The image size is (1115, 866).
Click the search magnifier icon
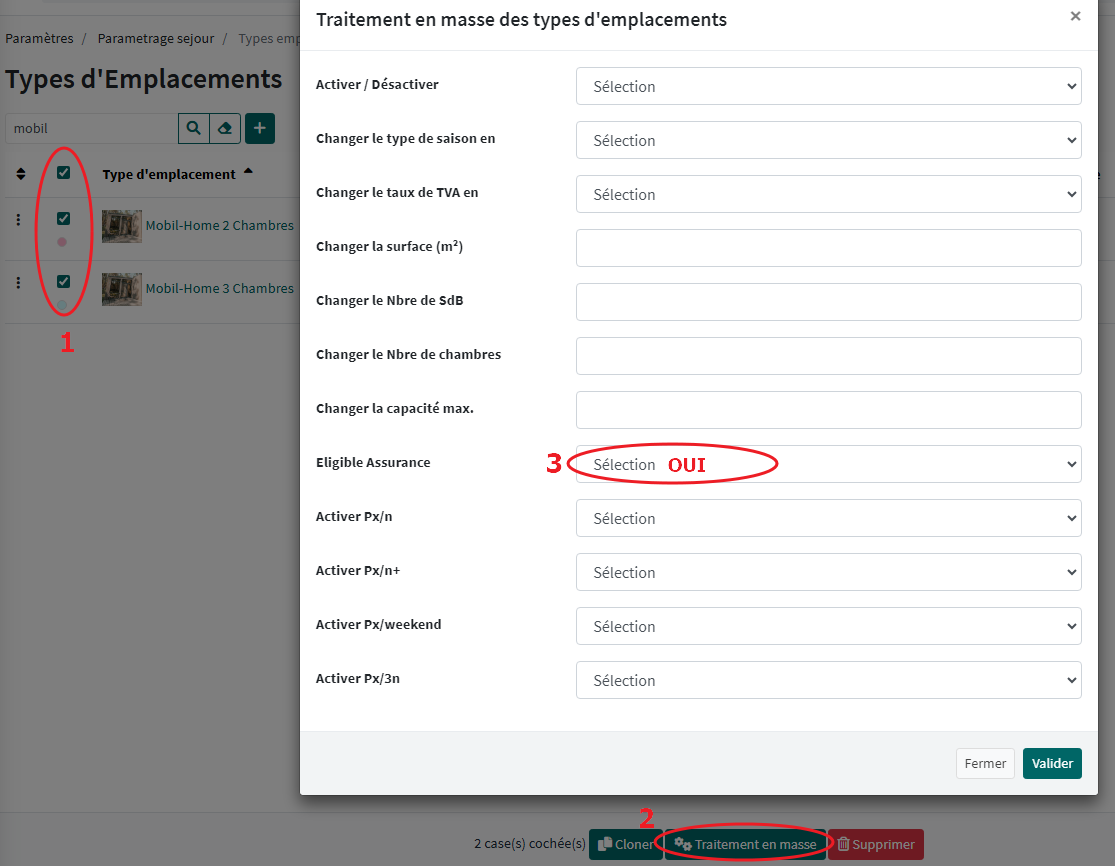point(193,128)
